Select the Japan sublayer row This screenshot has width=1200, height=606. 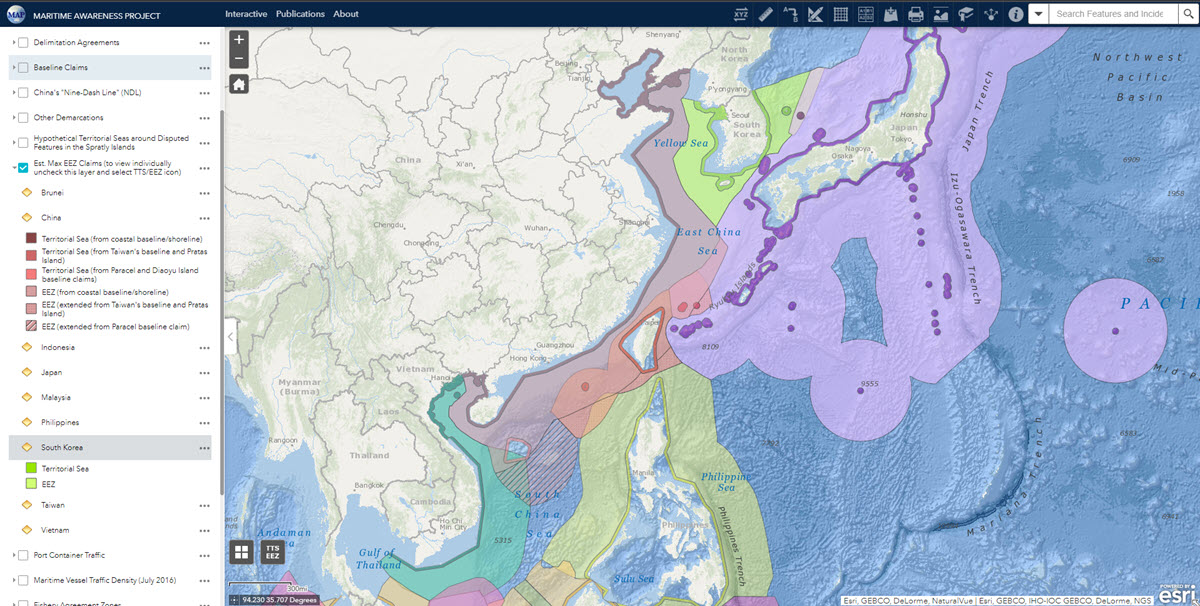click(x=110, y=372)
